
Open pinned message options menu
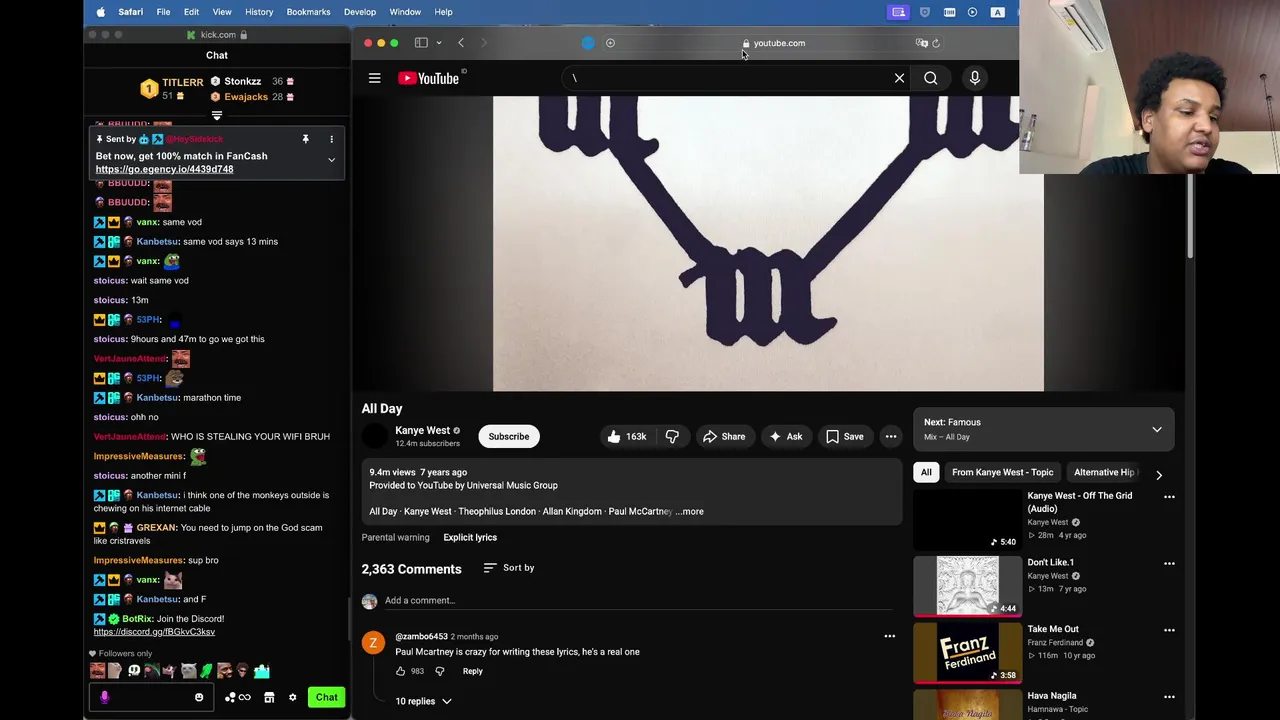click(x=331, y=139)
